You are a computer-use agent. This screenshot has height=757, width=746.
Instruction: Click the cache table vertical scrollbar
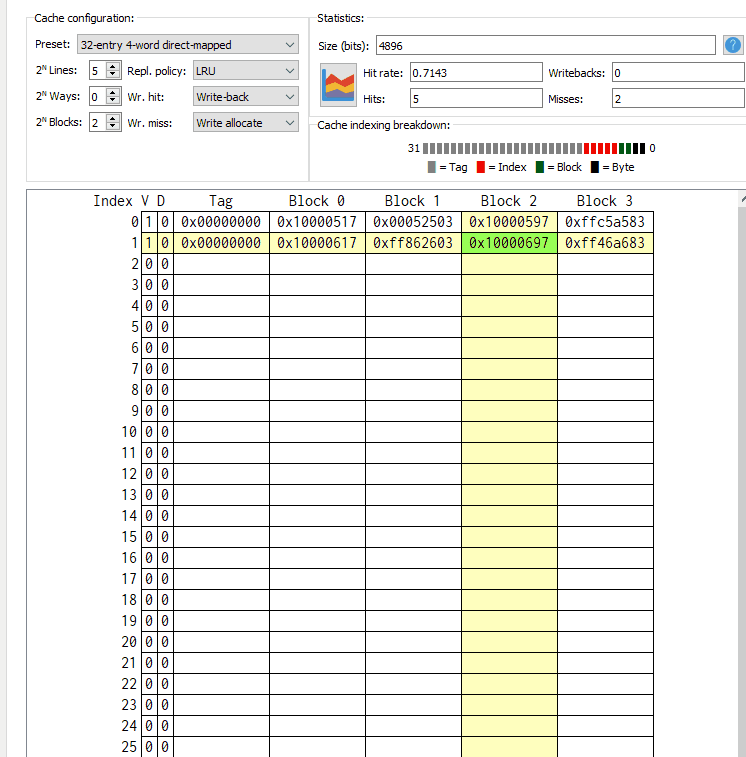tap(742, 473)
